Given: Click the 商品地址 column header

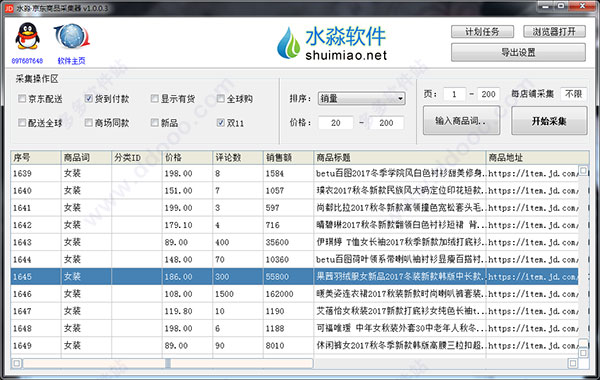Looking at the screenshot, I should [537, 158].
